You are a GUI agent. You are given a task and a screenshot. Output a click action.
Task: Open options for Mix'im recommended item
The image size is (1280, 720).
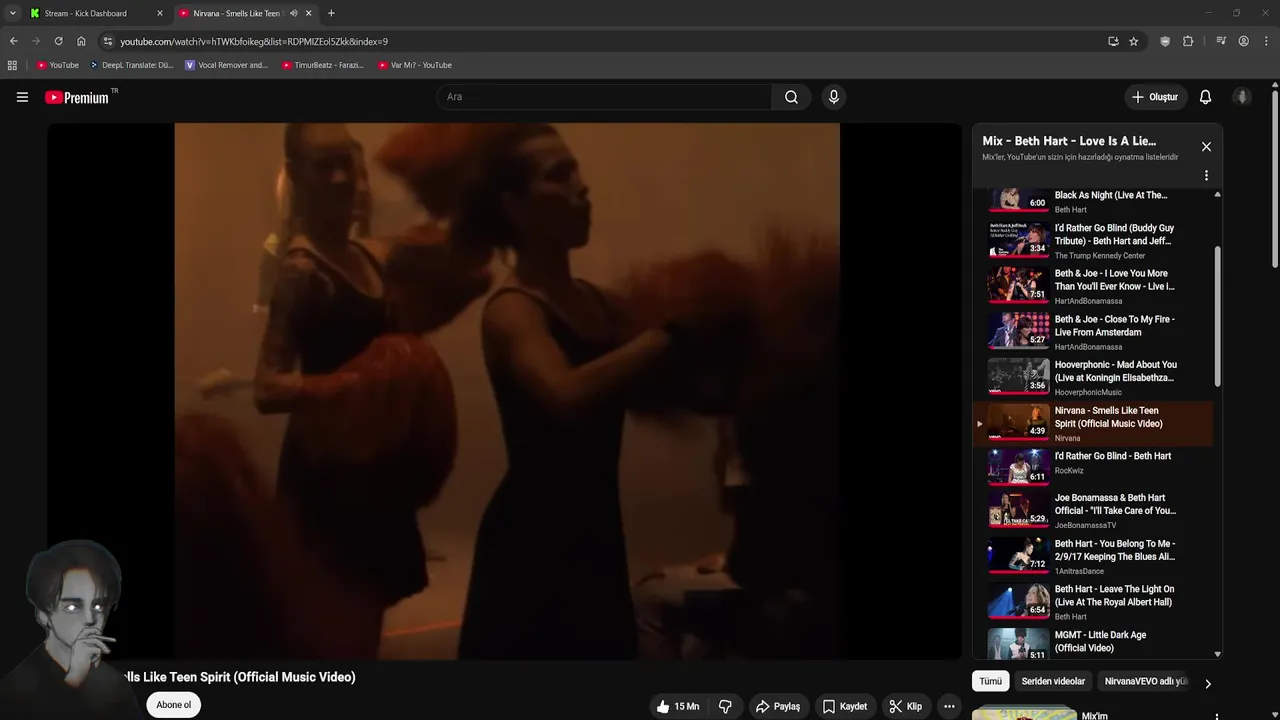[x=1216, y=716]
